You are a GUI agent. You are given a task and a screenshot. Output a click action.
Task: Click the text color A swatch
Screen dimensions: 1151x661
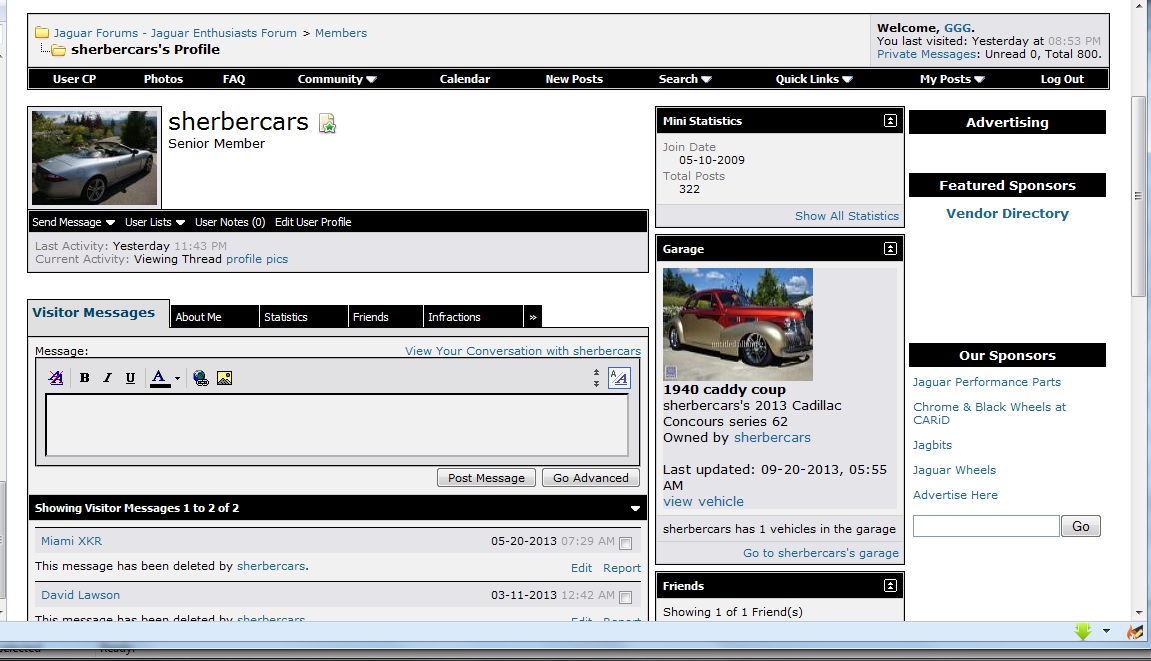159,378
